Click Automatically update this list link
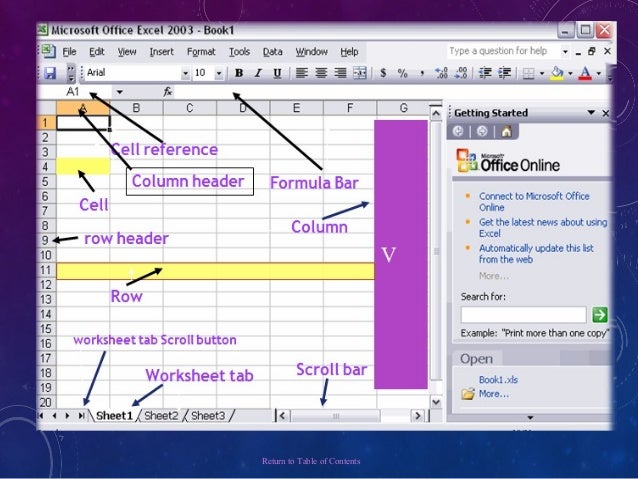Viewport: 638px width, 479px height. point(536,254)
